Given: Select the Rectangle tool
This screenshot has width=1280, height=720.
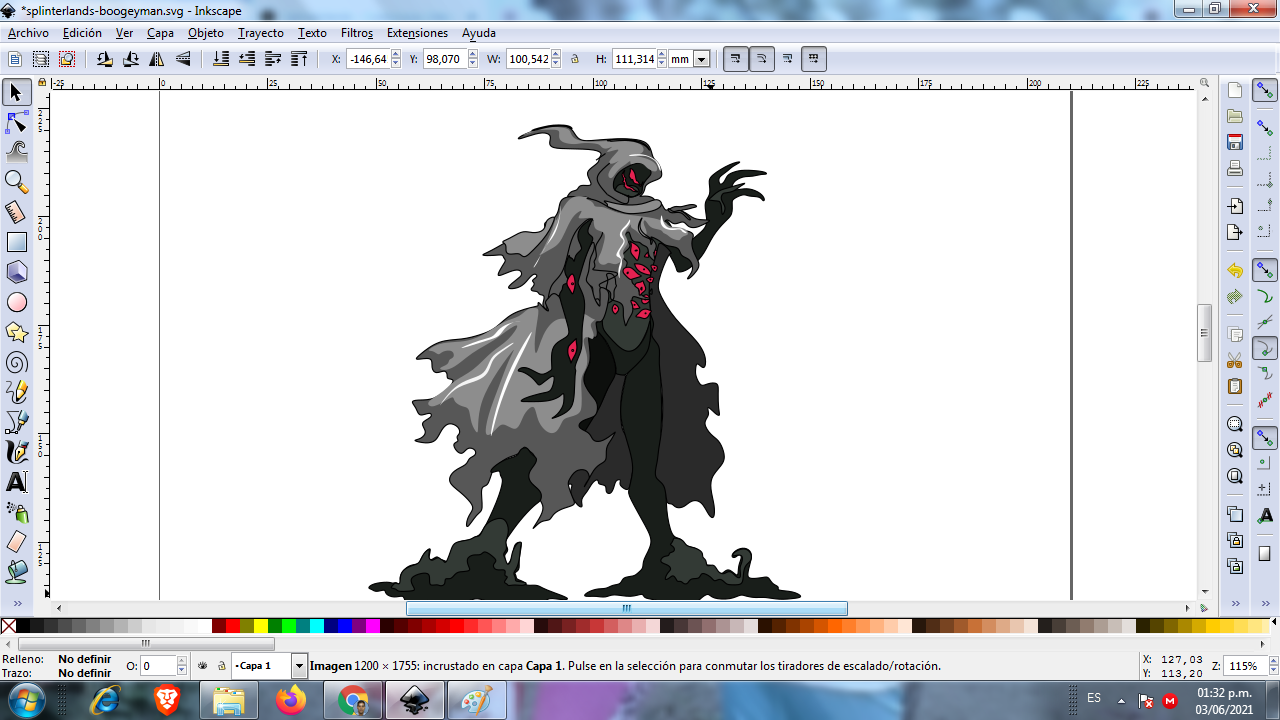Looking at the screenshot, I should pos(16,242).
